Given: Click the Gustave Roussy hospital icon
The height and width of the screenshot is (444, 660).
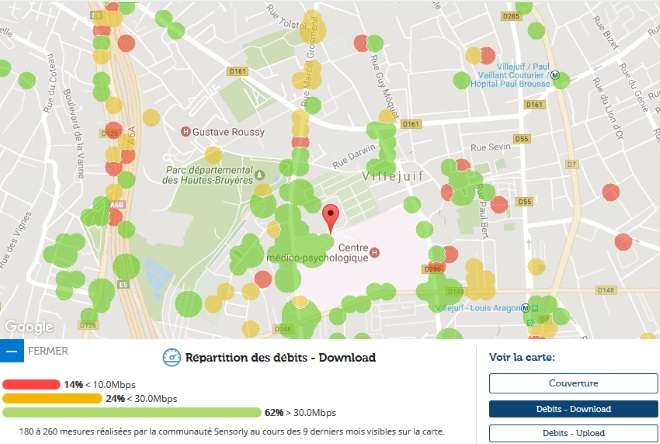Looking at the screenshot, I should pyautogui.click(x=185, y=131).
